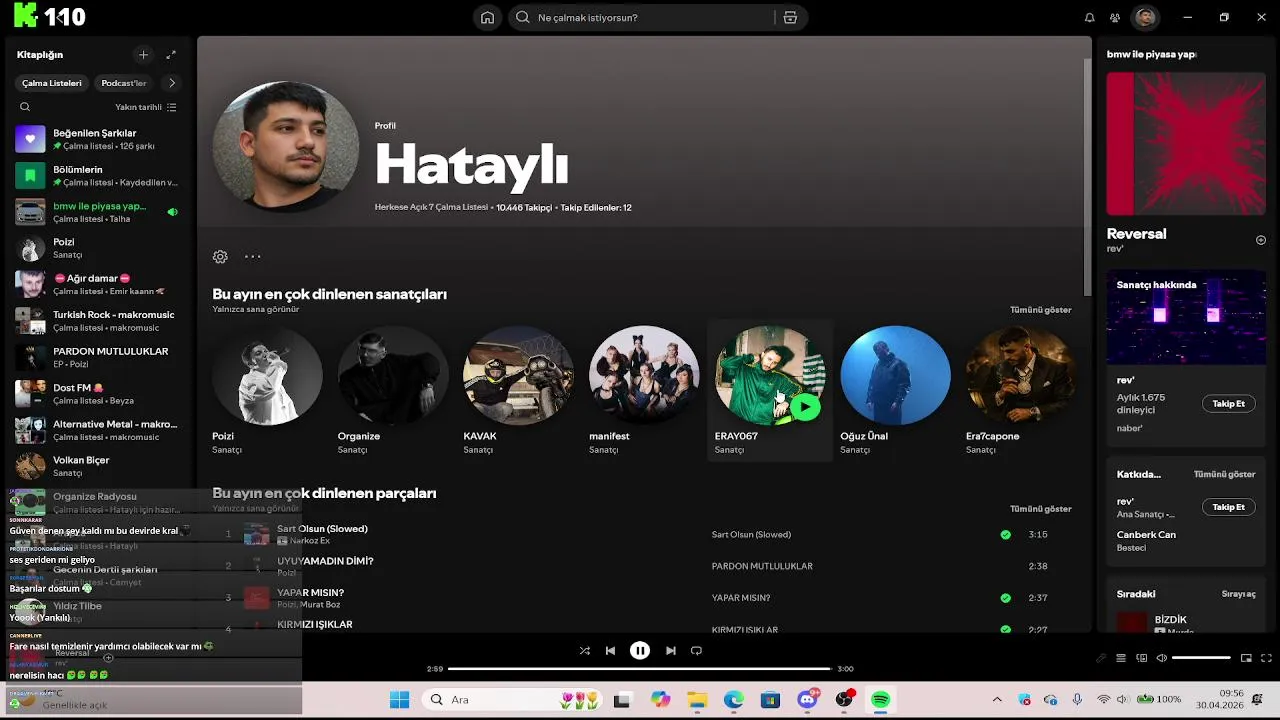Open the Home page via house icon
This screenshot has height=720, width=1280.
pyautogui.click(x=487, y=17)
